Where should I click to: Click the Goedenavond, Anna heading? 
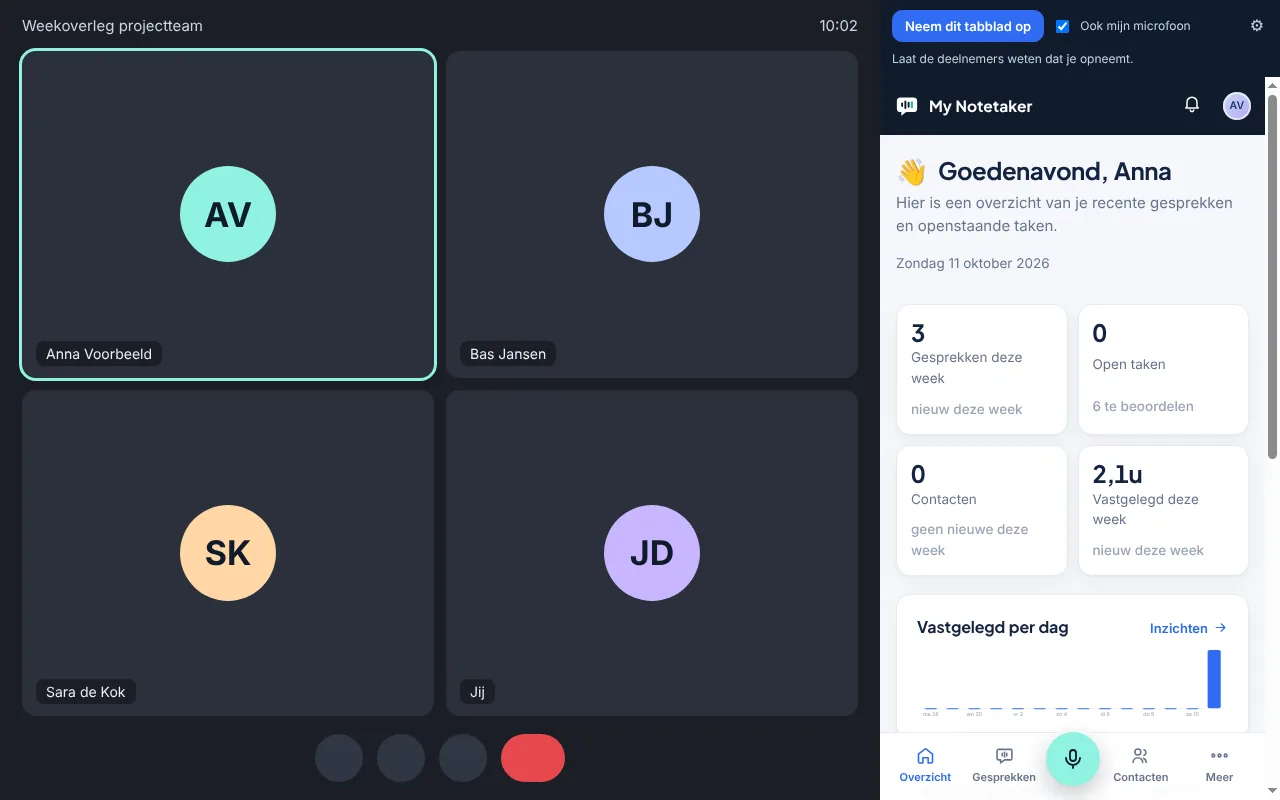tap(1055, 172)
